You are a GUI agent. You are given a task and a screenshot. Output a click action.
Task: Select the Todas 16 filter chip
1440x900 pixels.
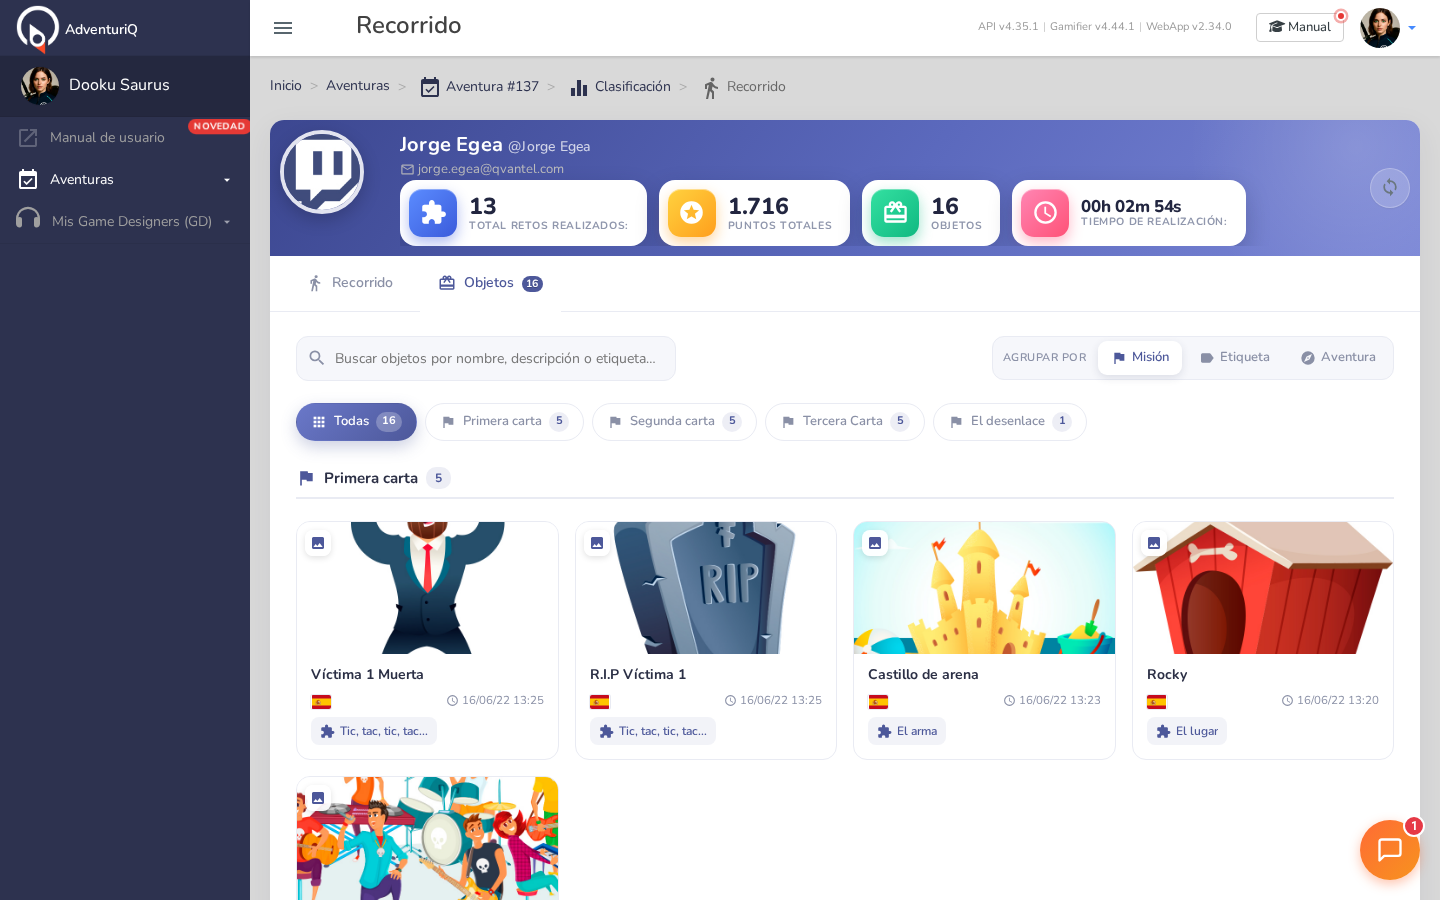[356, 422]
